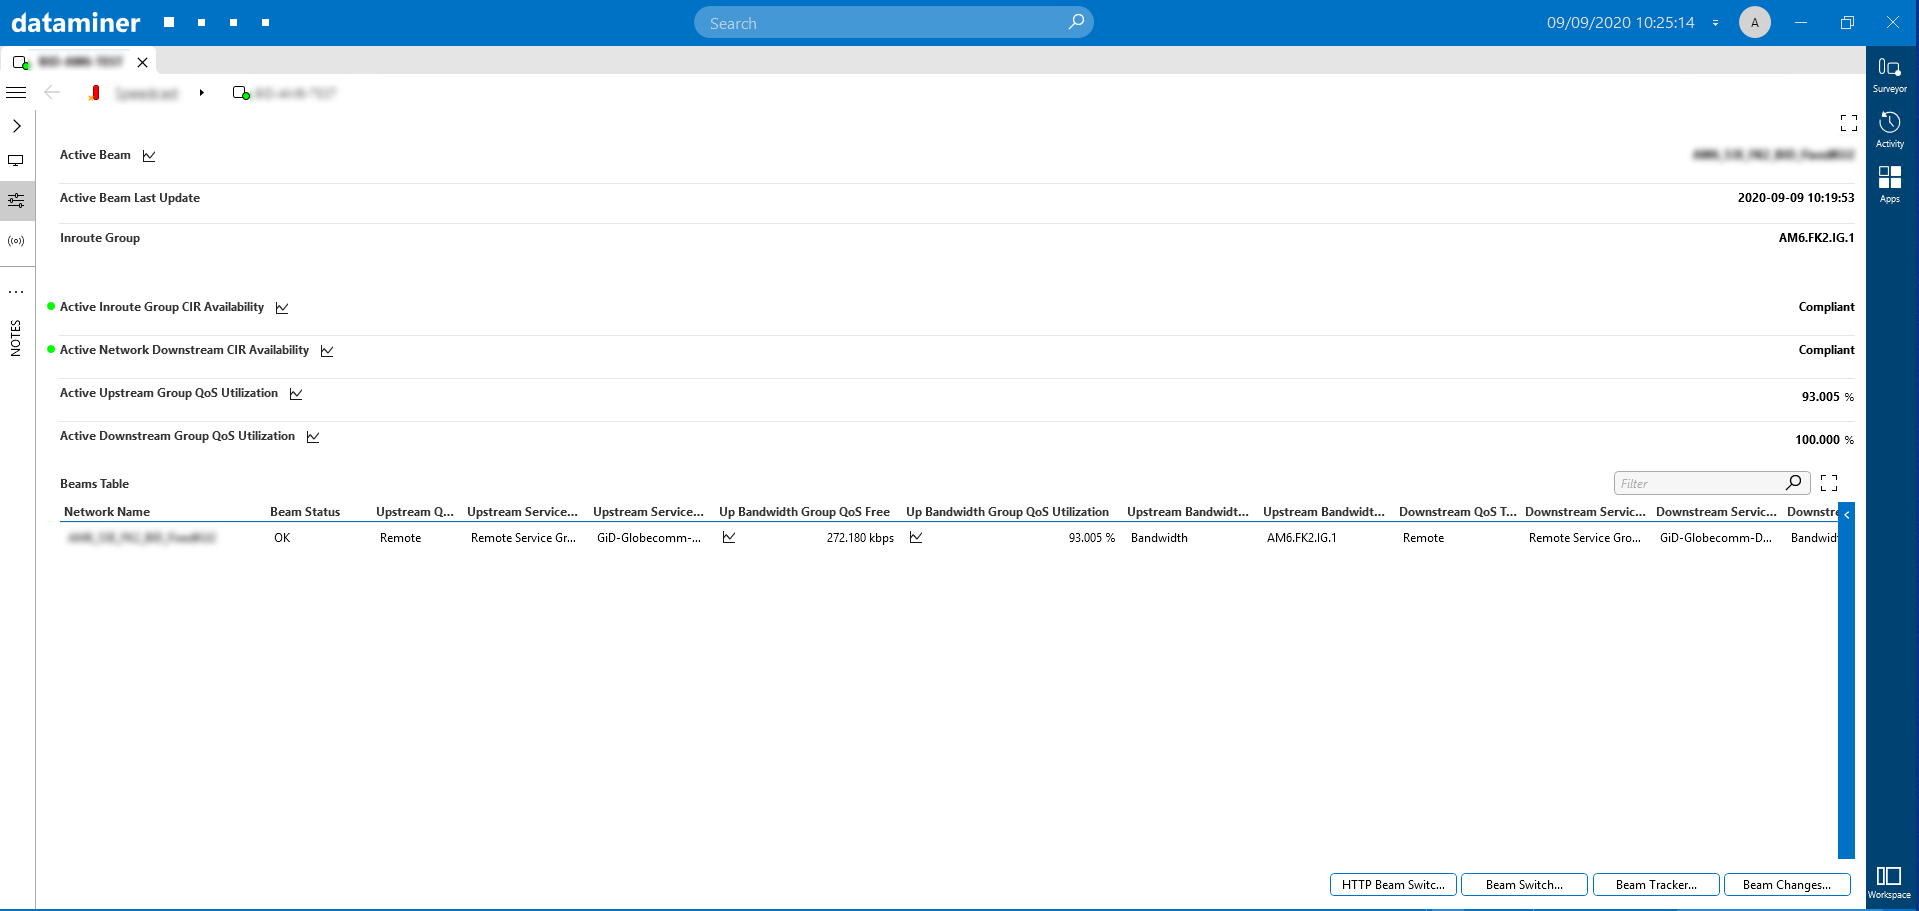The image size is (1919, 911).
Task: Go back with the left arrow
Action: 52,92
